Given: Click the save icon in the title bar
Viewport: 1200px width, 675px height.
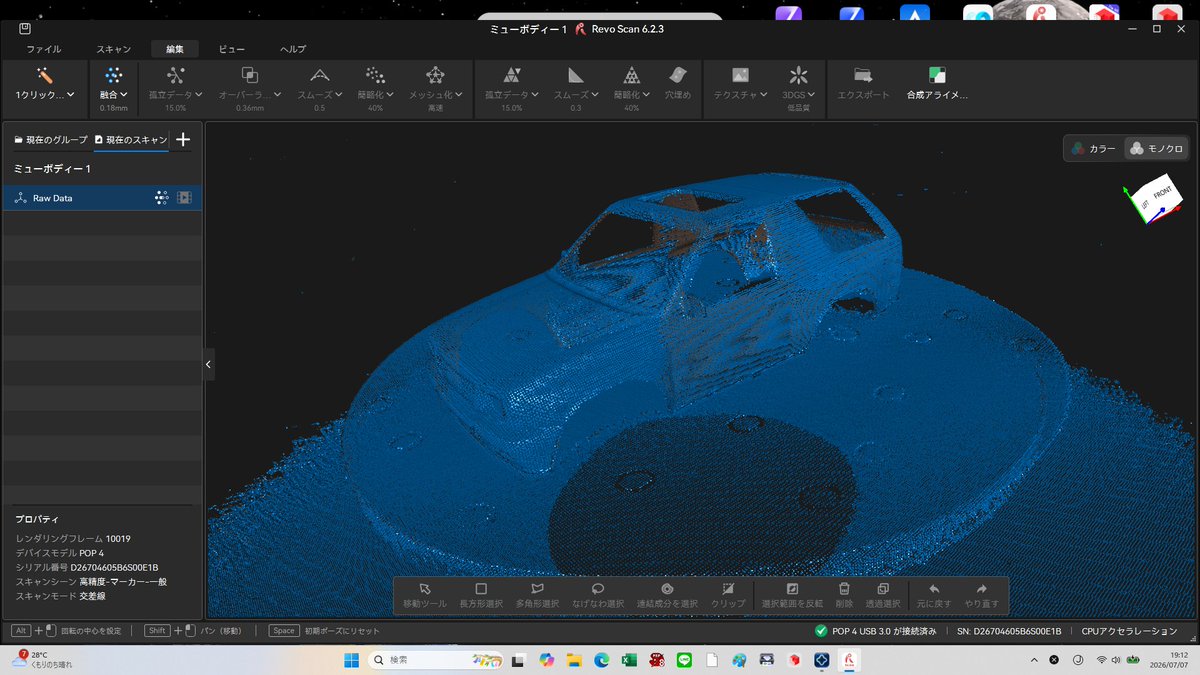Looking at the screenshot, I should tap(25, 29).
